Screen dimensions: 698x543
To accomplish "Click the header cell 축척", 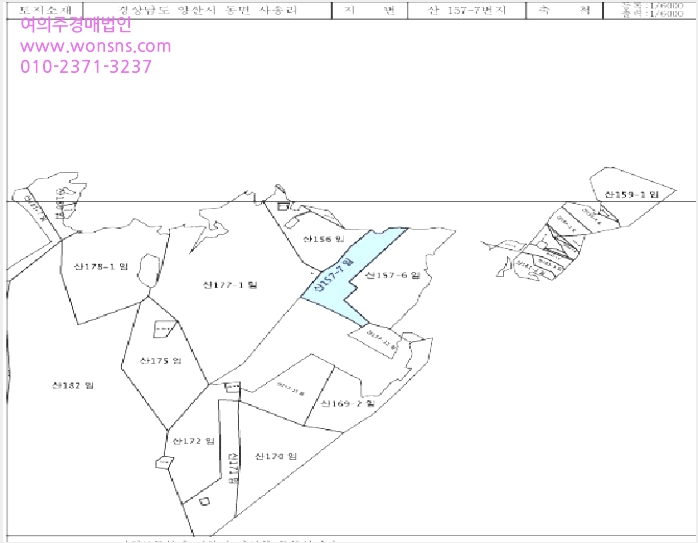I will coord(564,10).
